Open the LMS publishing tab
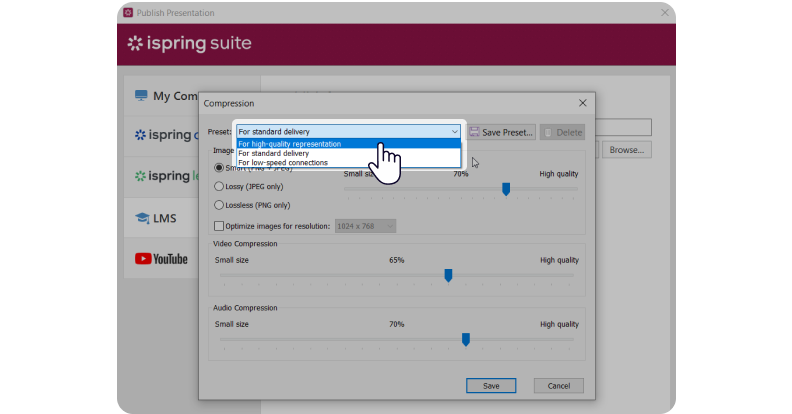 coord(162,218)
